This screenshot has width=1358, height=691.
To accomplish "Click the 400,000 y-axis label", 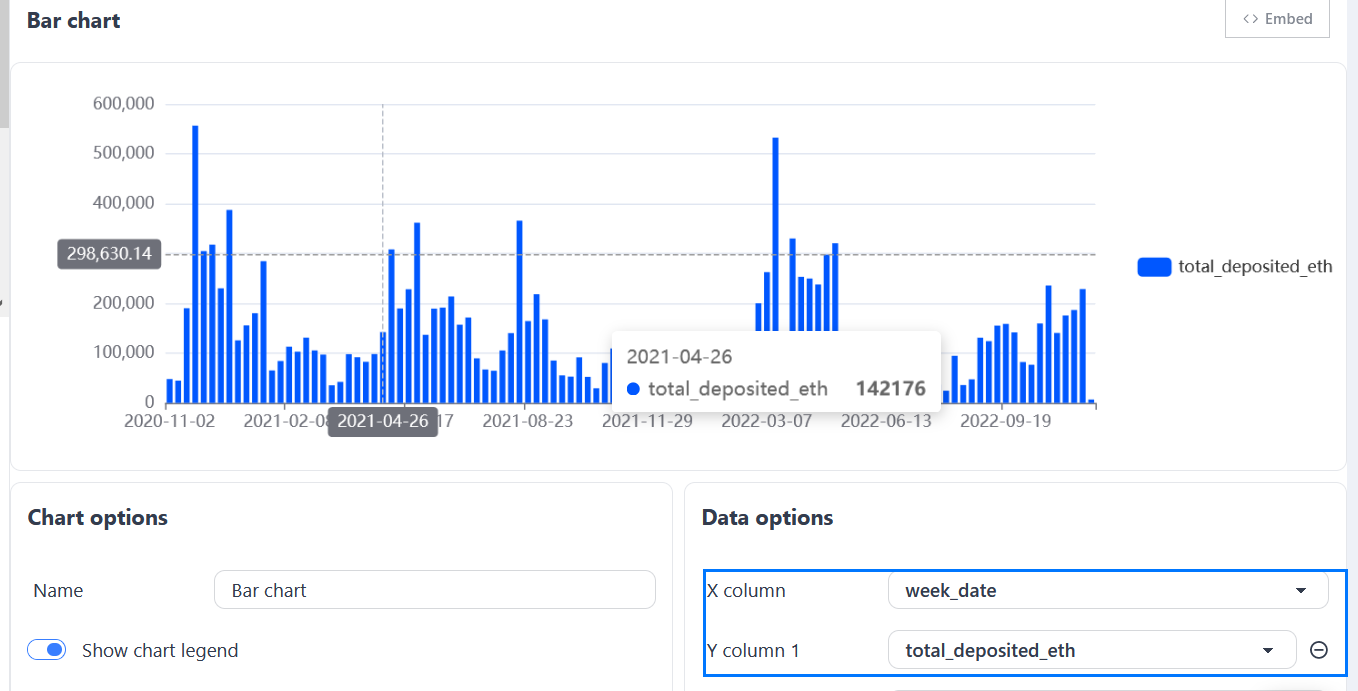I will pos(123,203).
